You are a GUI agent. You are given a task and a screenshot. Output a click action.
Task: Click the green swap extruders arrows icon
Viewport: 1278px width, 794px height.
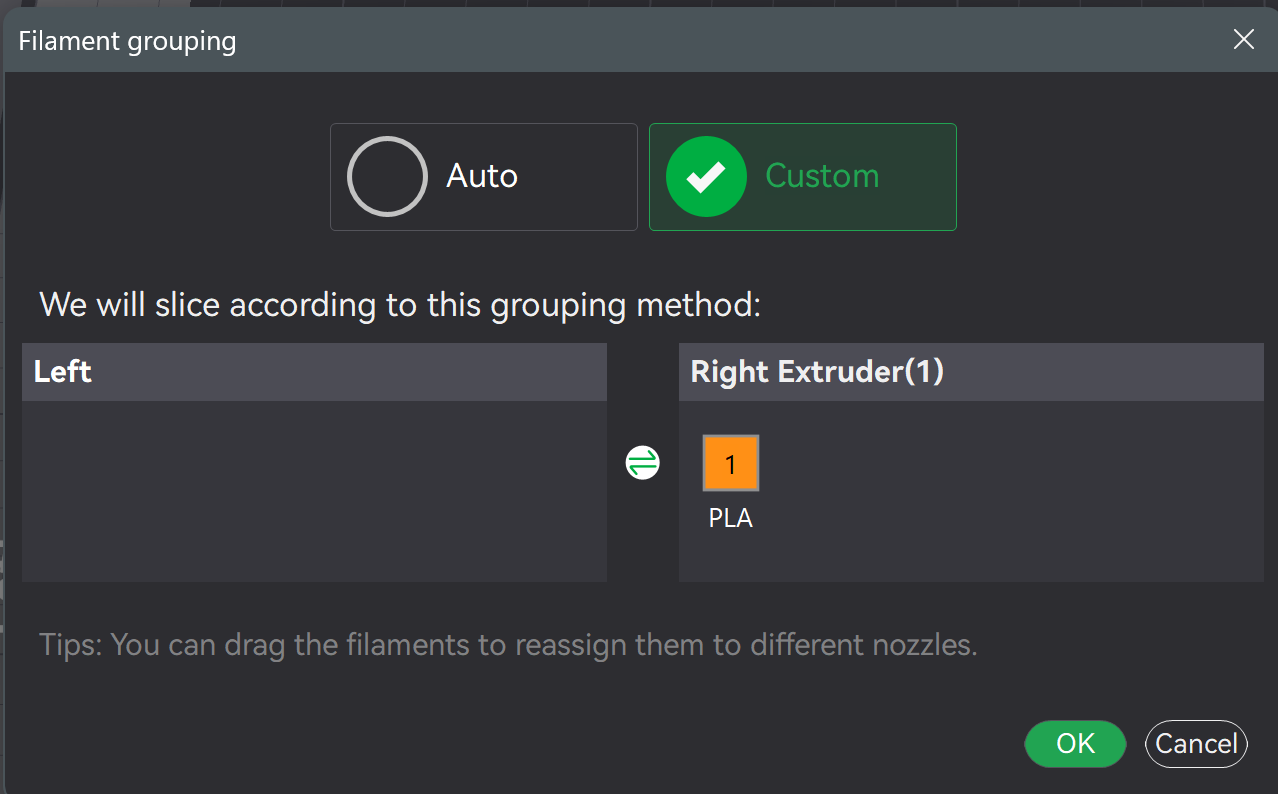tap(642, 463)
